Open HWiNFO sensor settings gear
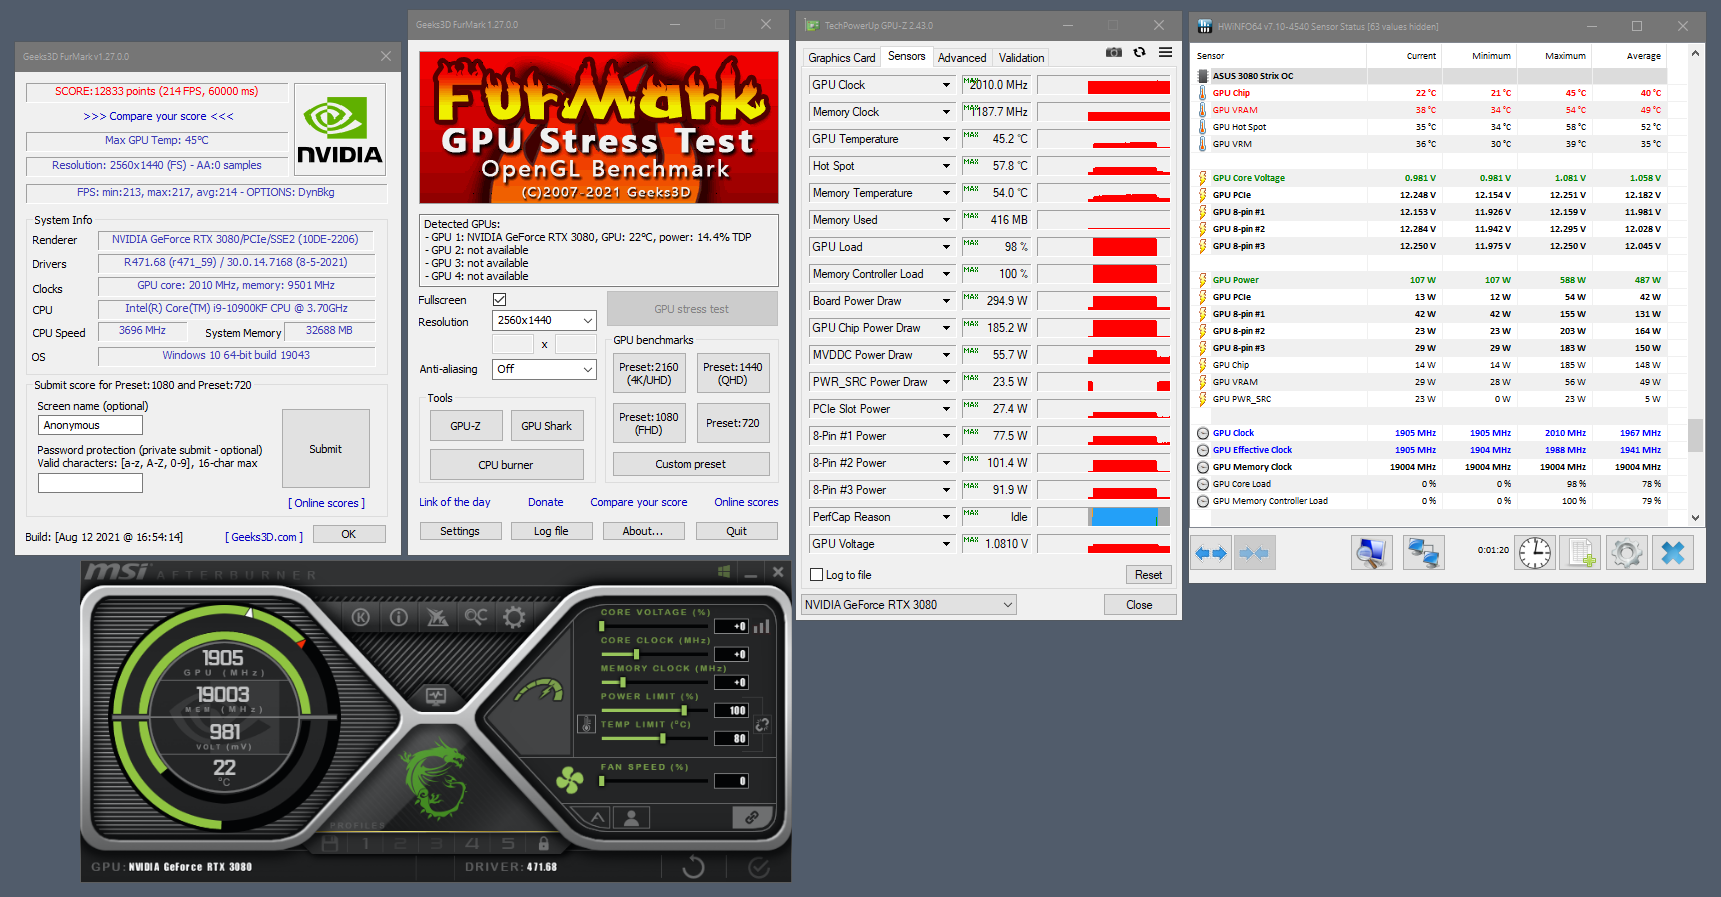Screen dimensions: 1721x897 [x=1626, y=553]
